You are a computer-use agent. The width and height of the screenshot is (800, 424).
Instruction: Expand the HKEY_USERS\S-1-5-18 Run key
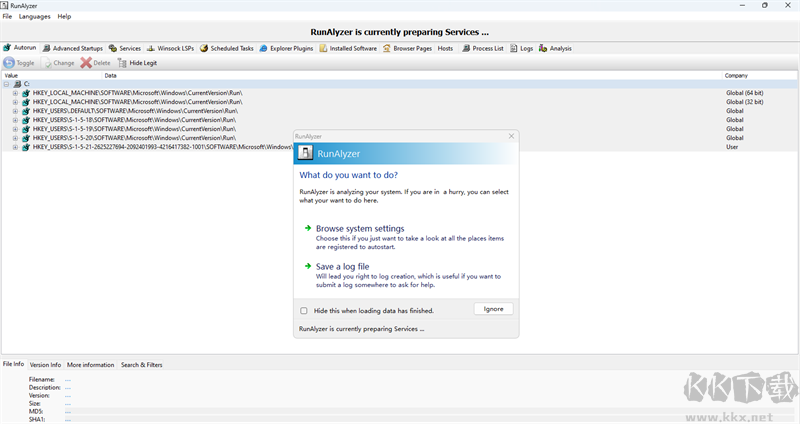[16, 120]
